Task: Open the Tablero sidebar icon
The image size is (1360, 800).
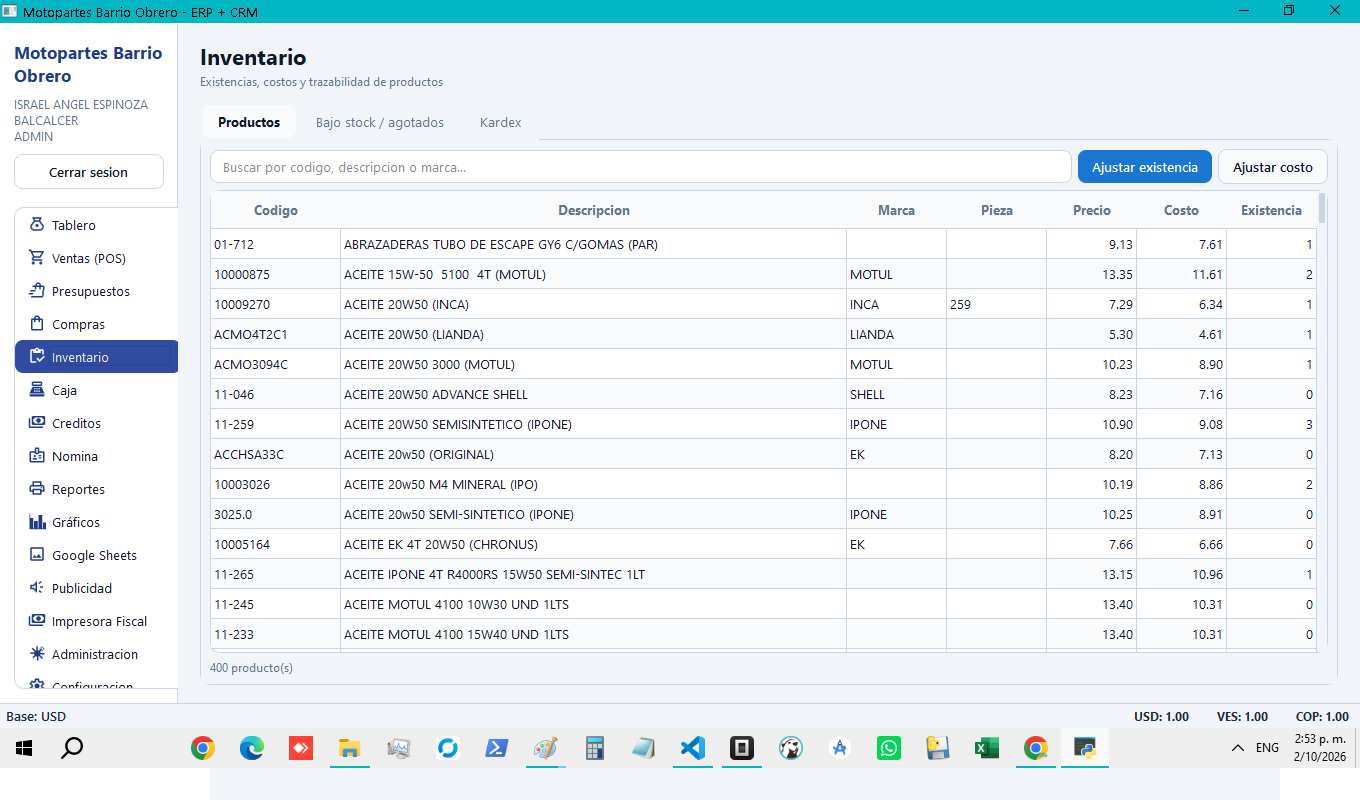Action: coord(37,225)
